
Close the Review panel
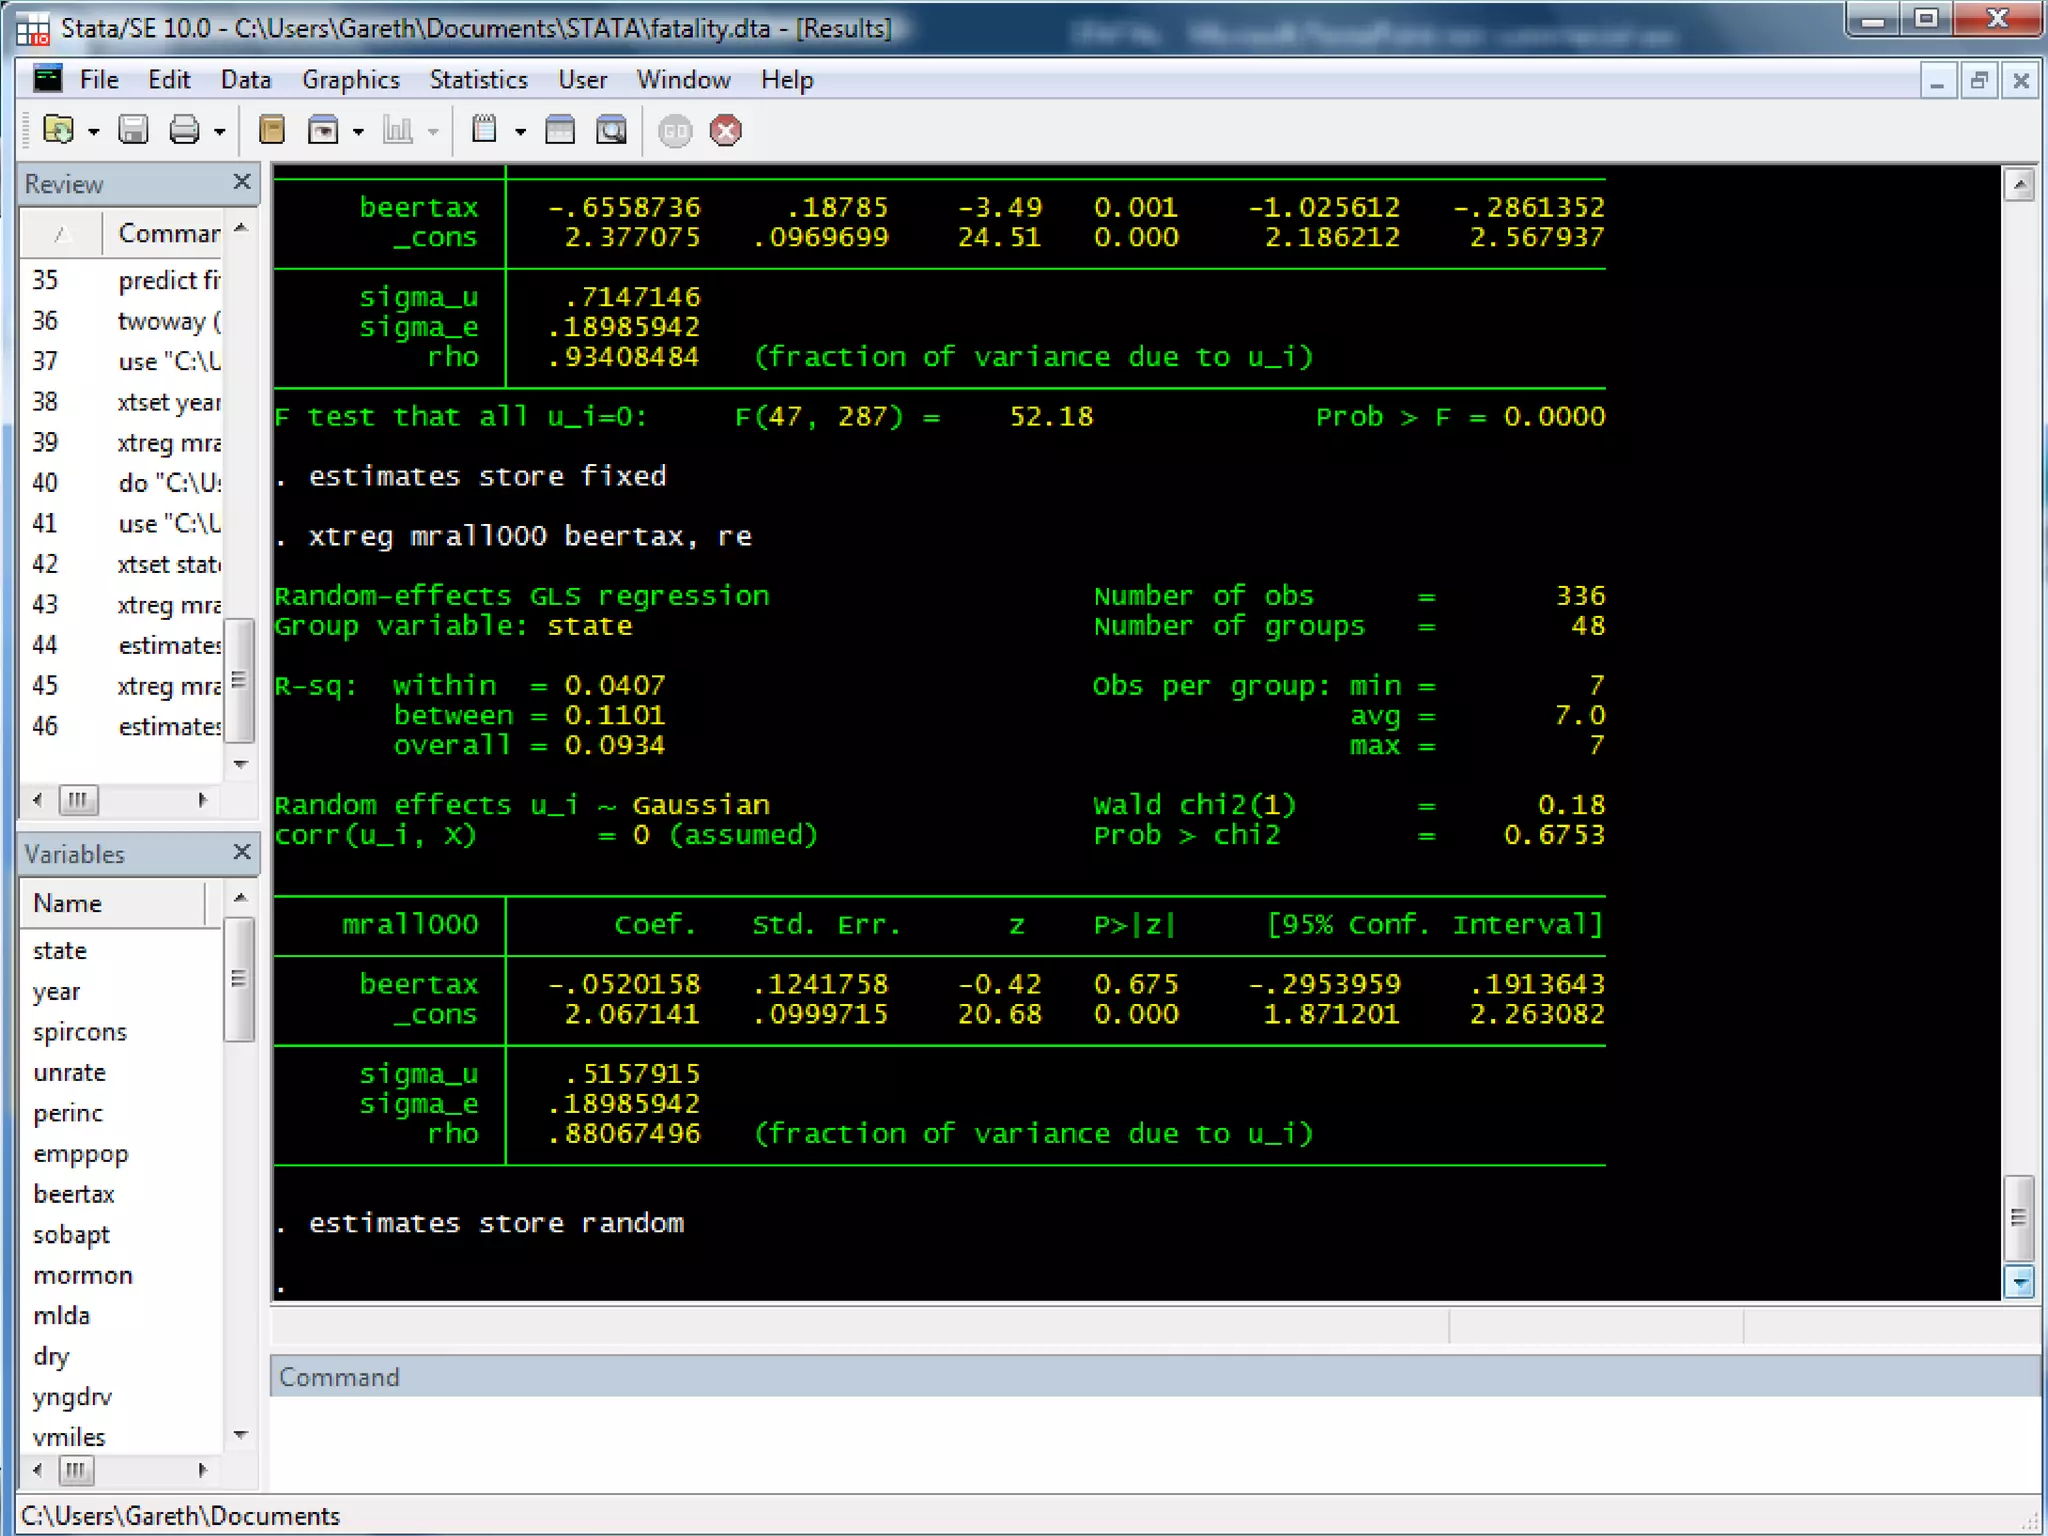click(x=241, y=182)
